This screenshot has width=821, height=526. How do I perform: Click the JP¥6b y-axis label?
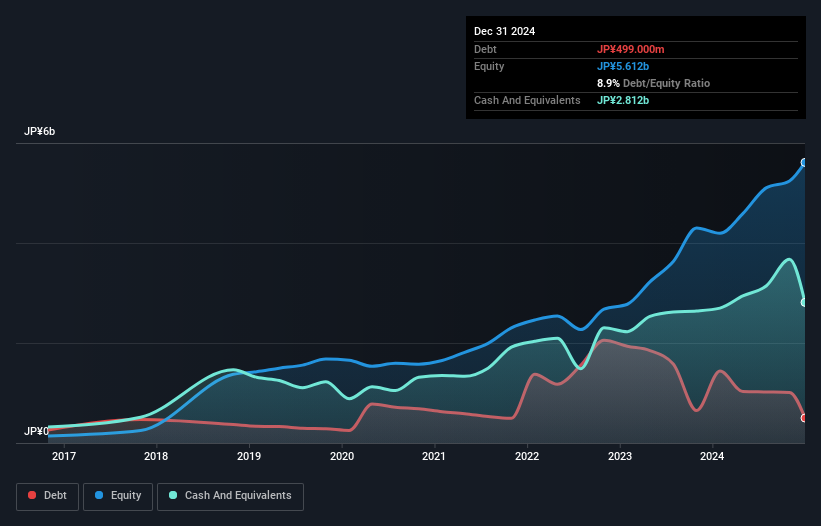[39, 131]
